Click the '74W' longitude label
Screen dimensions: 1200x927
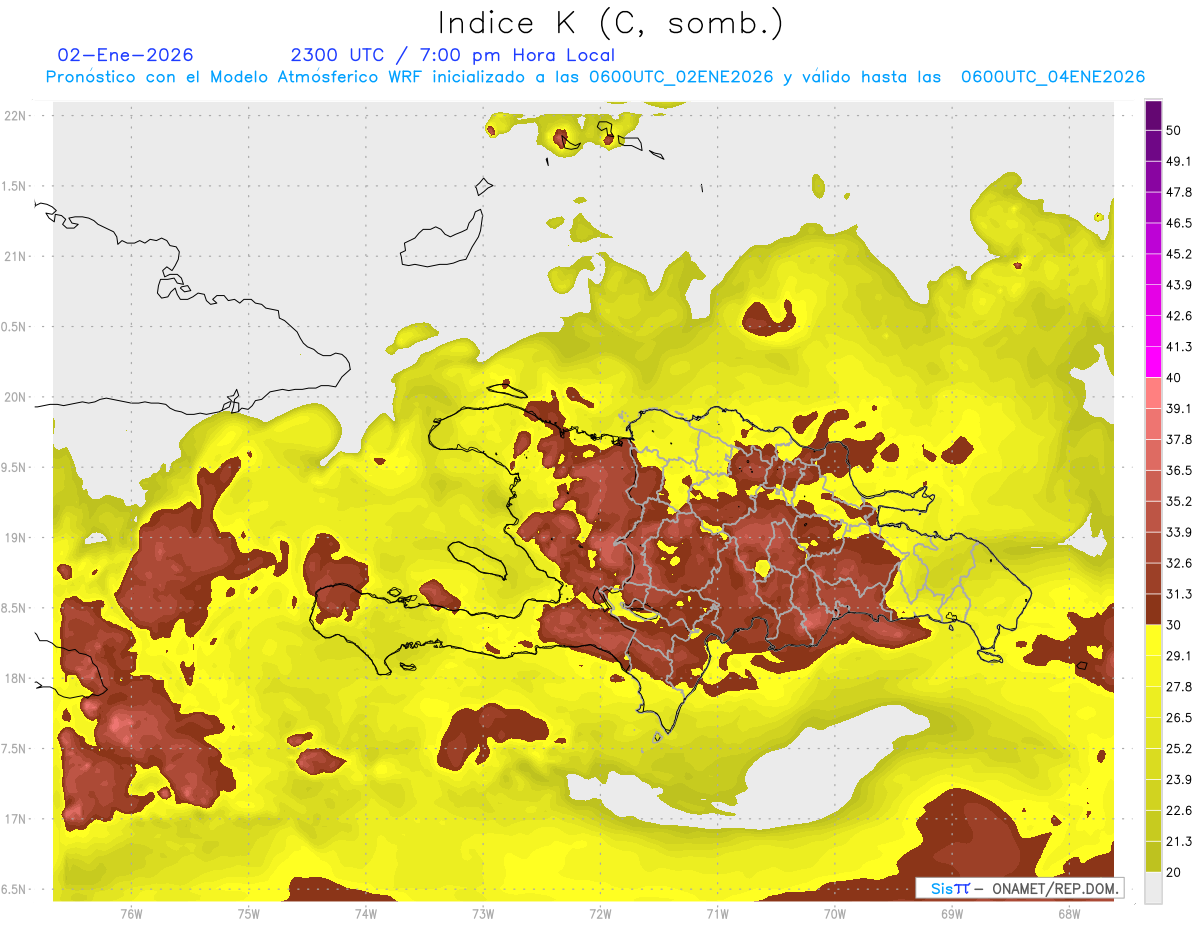click(365, 913)
